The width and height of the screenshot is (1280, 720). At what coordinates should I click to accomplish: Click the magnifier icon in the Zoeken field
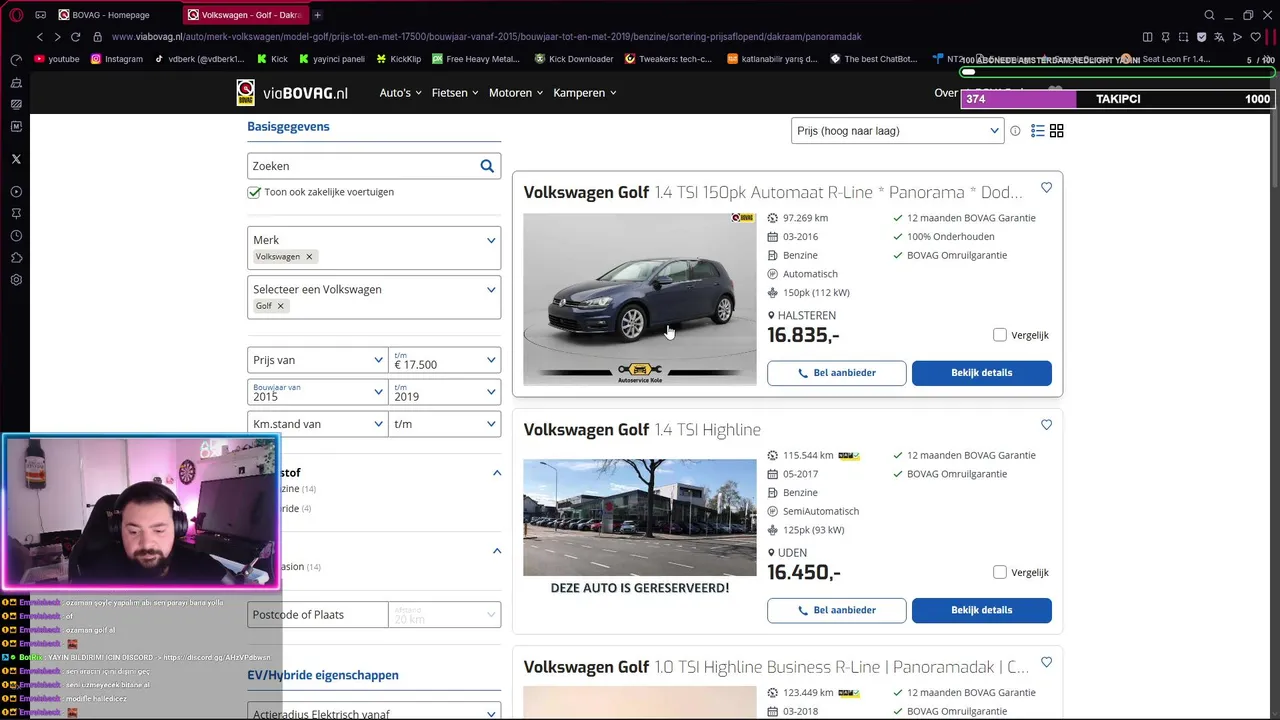[x=487, y=166]
